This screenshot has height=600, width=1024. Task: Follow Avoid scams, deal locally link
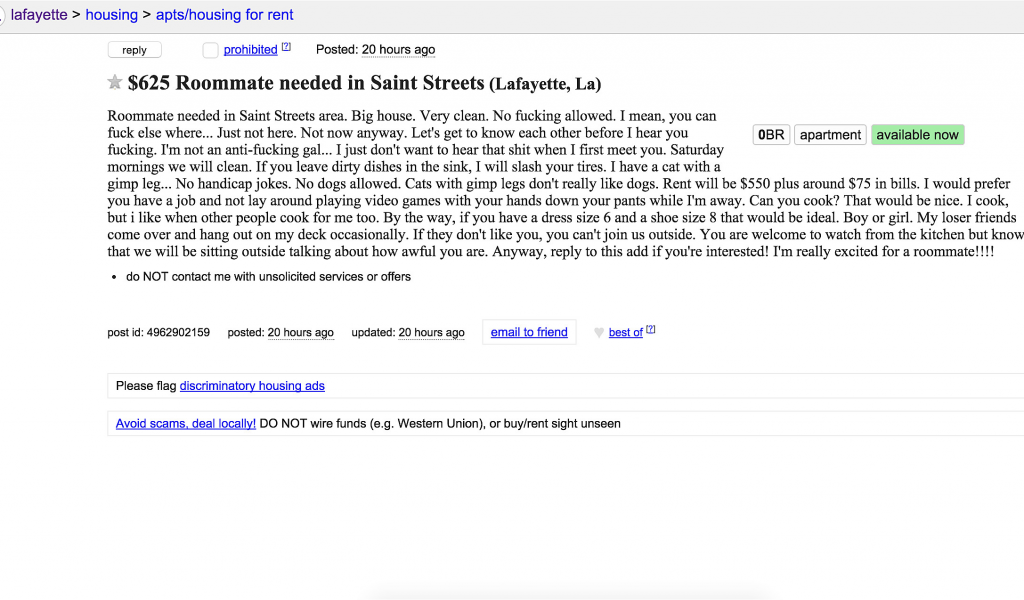tap(185, 424)
